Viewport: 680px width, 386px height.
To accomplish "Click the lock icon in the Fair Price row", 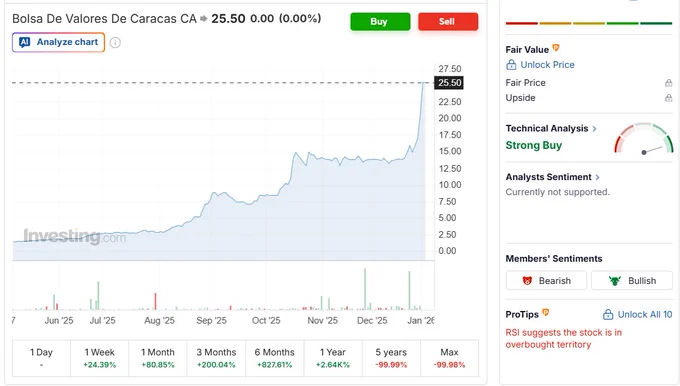I will point(669,82).
